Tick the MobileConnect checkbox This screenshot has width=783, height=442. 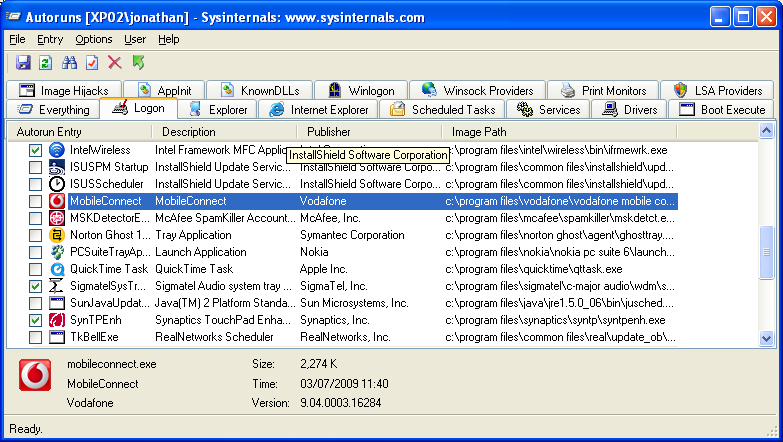(x=35, y=201)
